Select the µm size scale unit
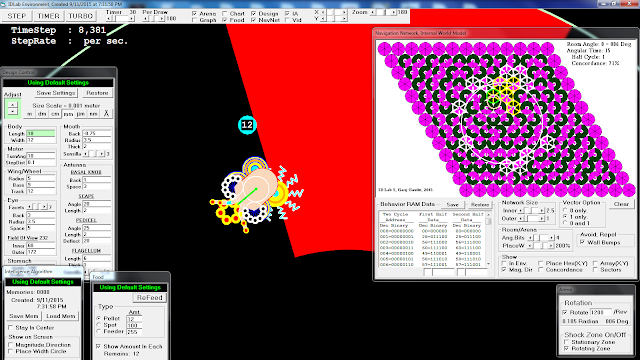 click(81, 114)
